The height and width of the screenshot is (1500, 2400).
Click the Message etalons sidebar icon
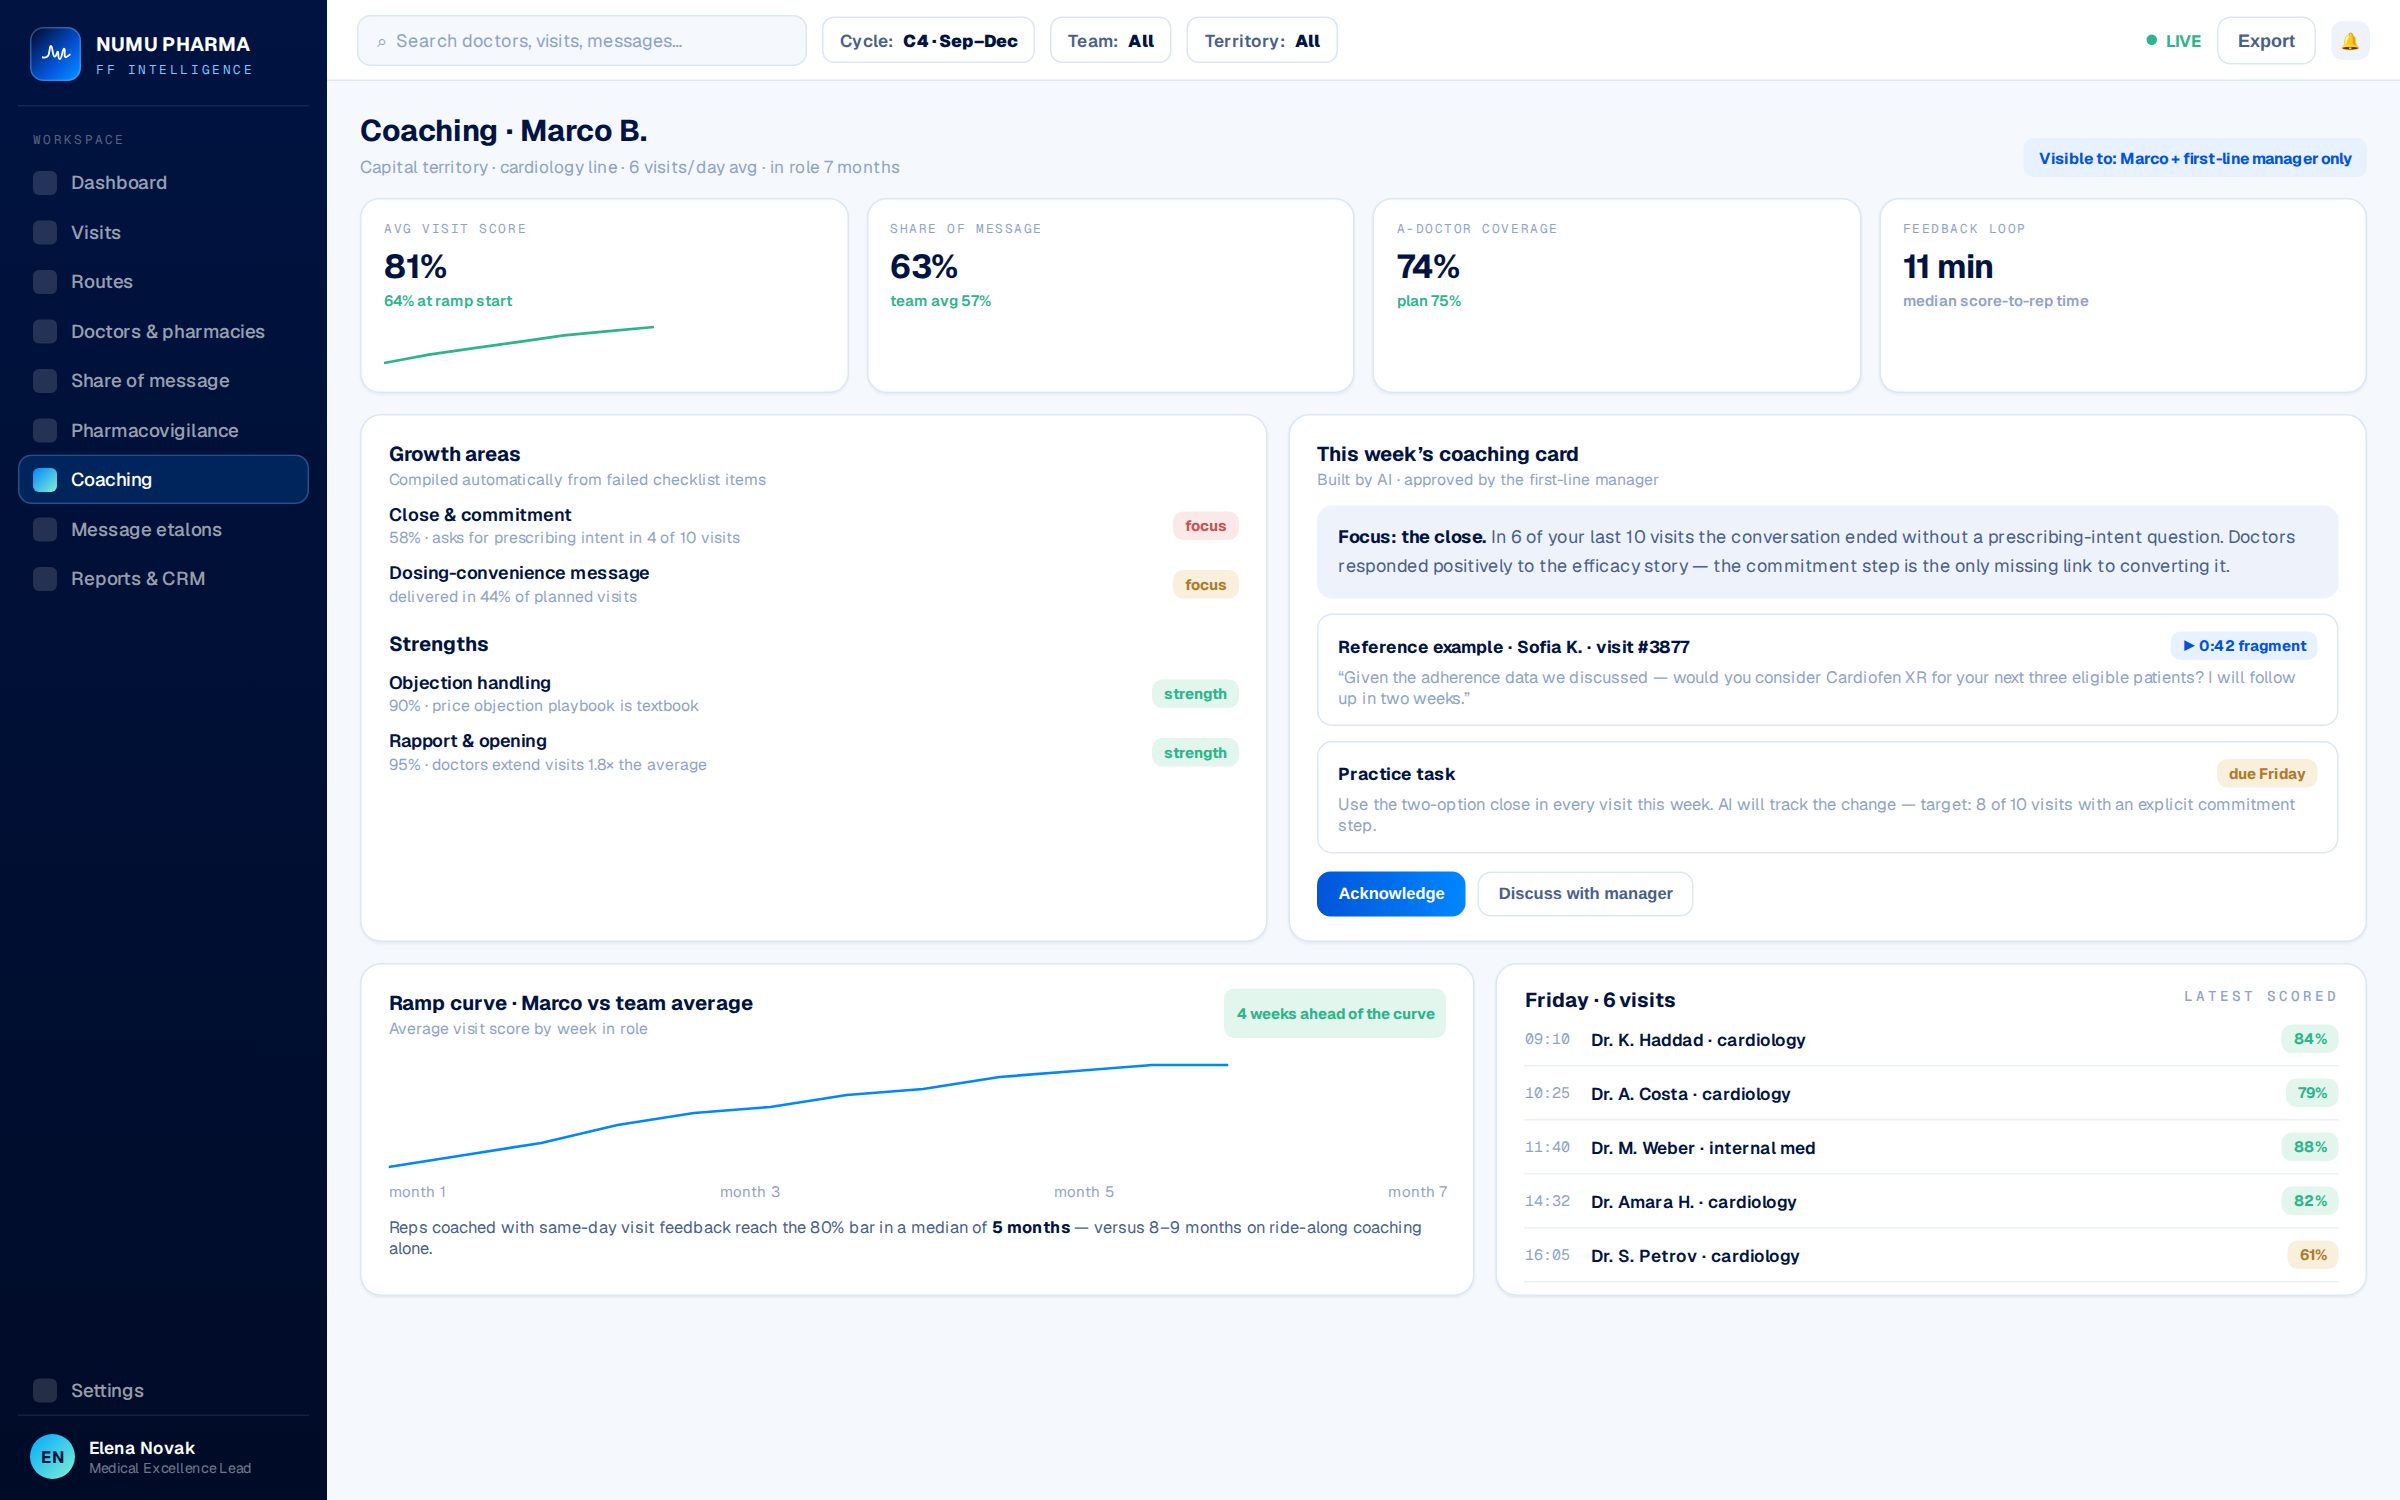pyautogui.click(x=45, y=529)
